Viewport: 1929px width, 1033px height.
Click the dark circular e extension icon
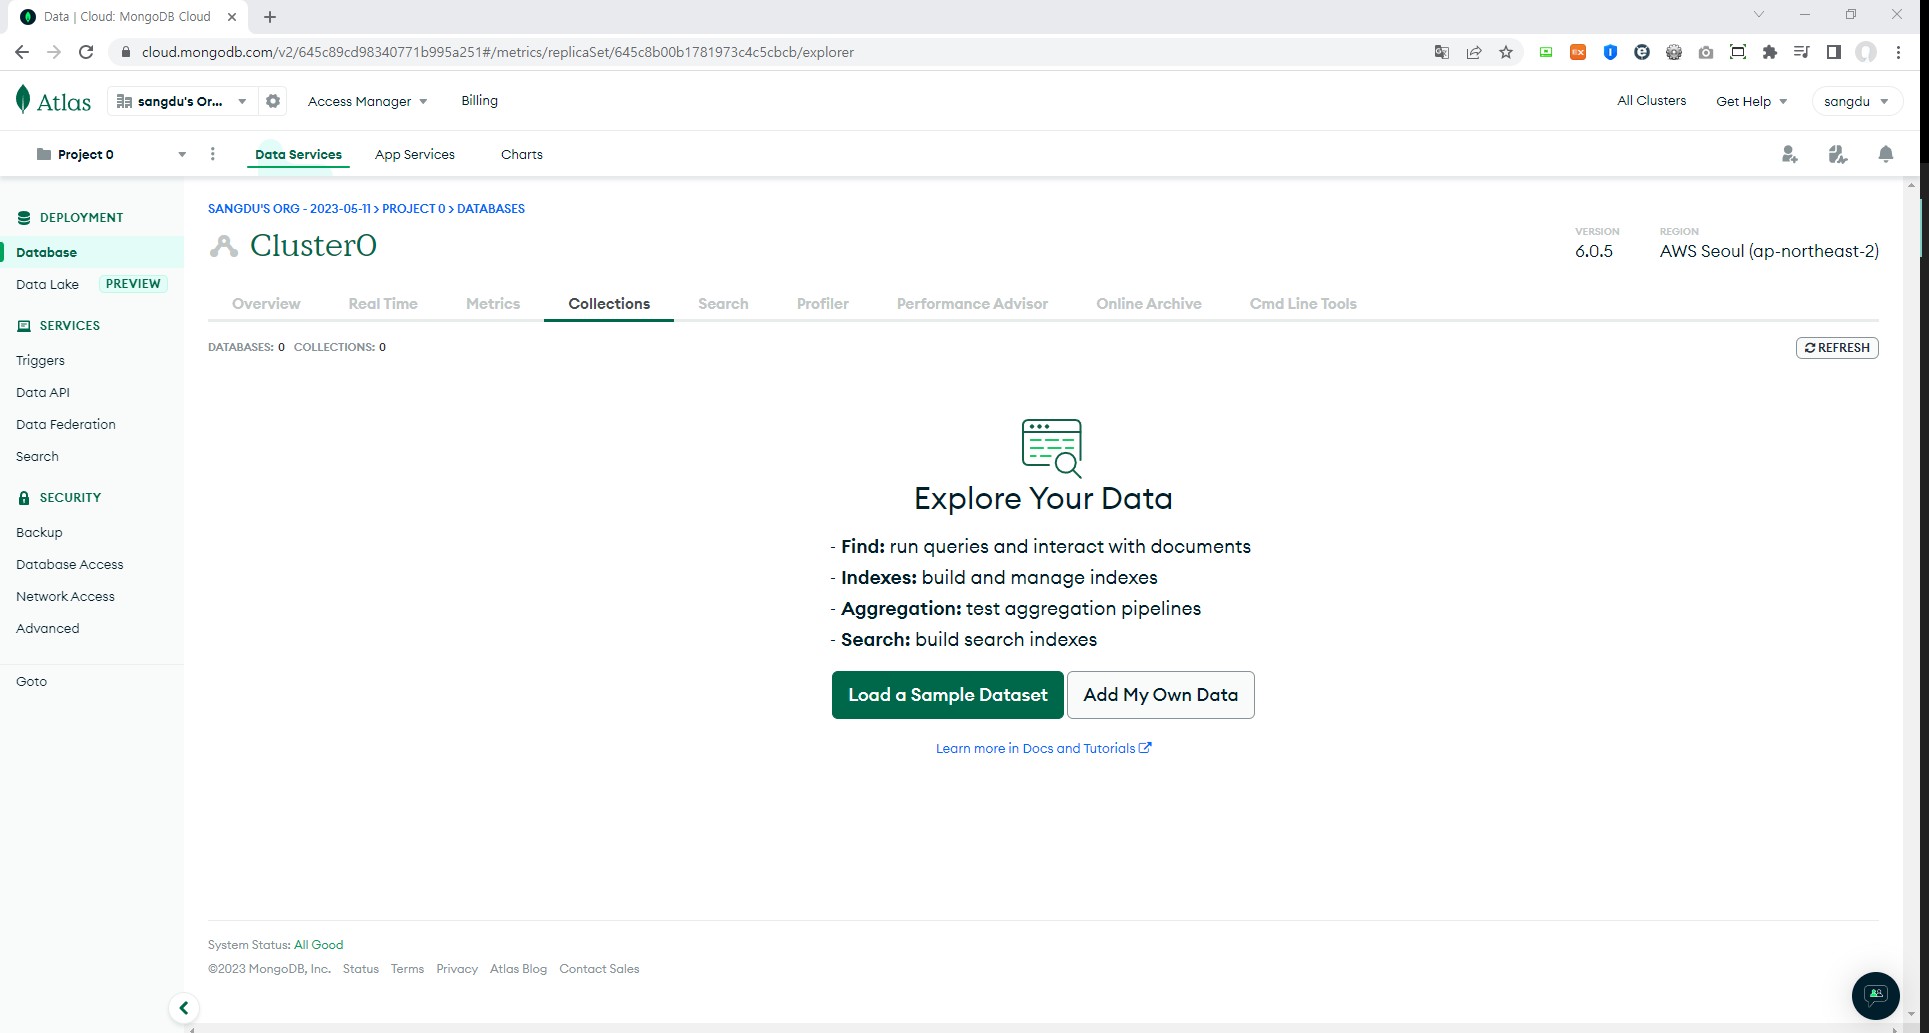click(x=1642, y=52)
